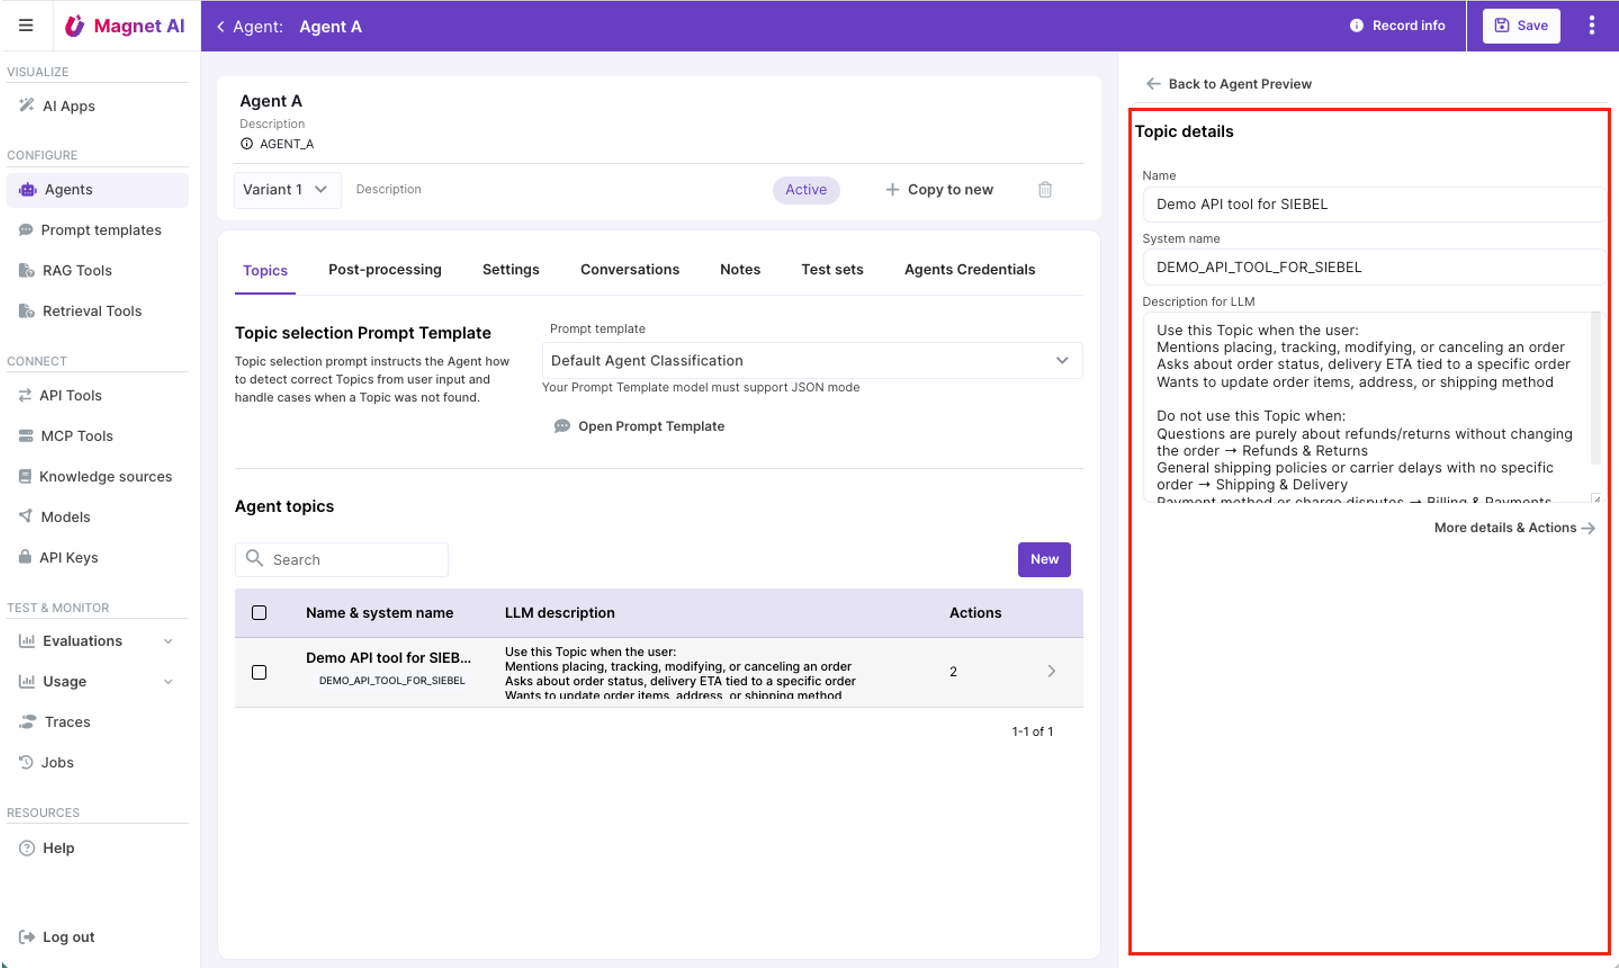Switch to the Post-processing tab
1619x968 pixels.
click(385, 270)
